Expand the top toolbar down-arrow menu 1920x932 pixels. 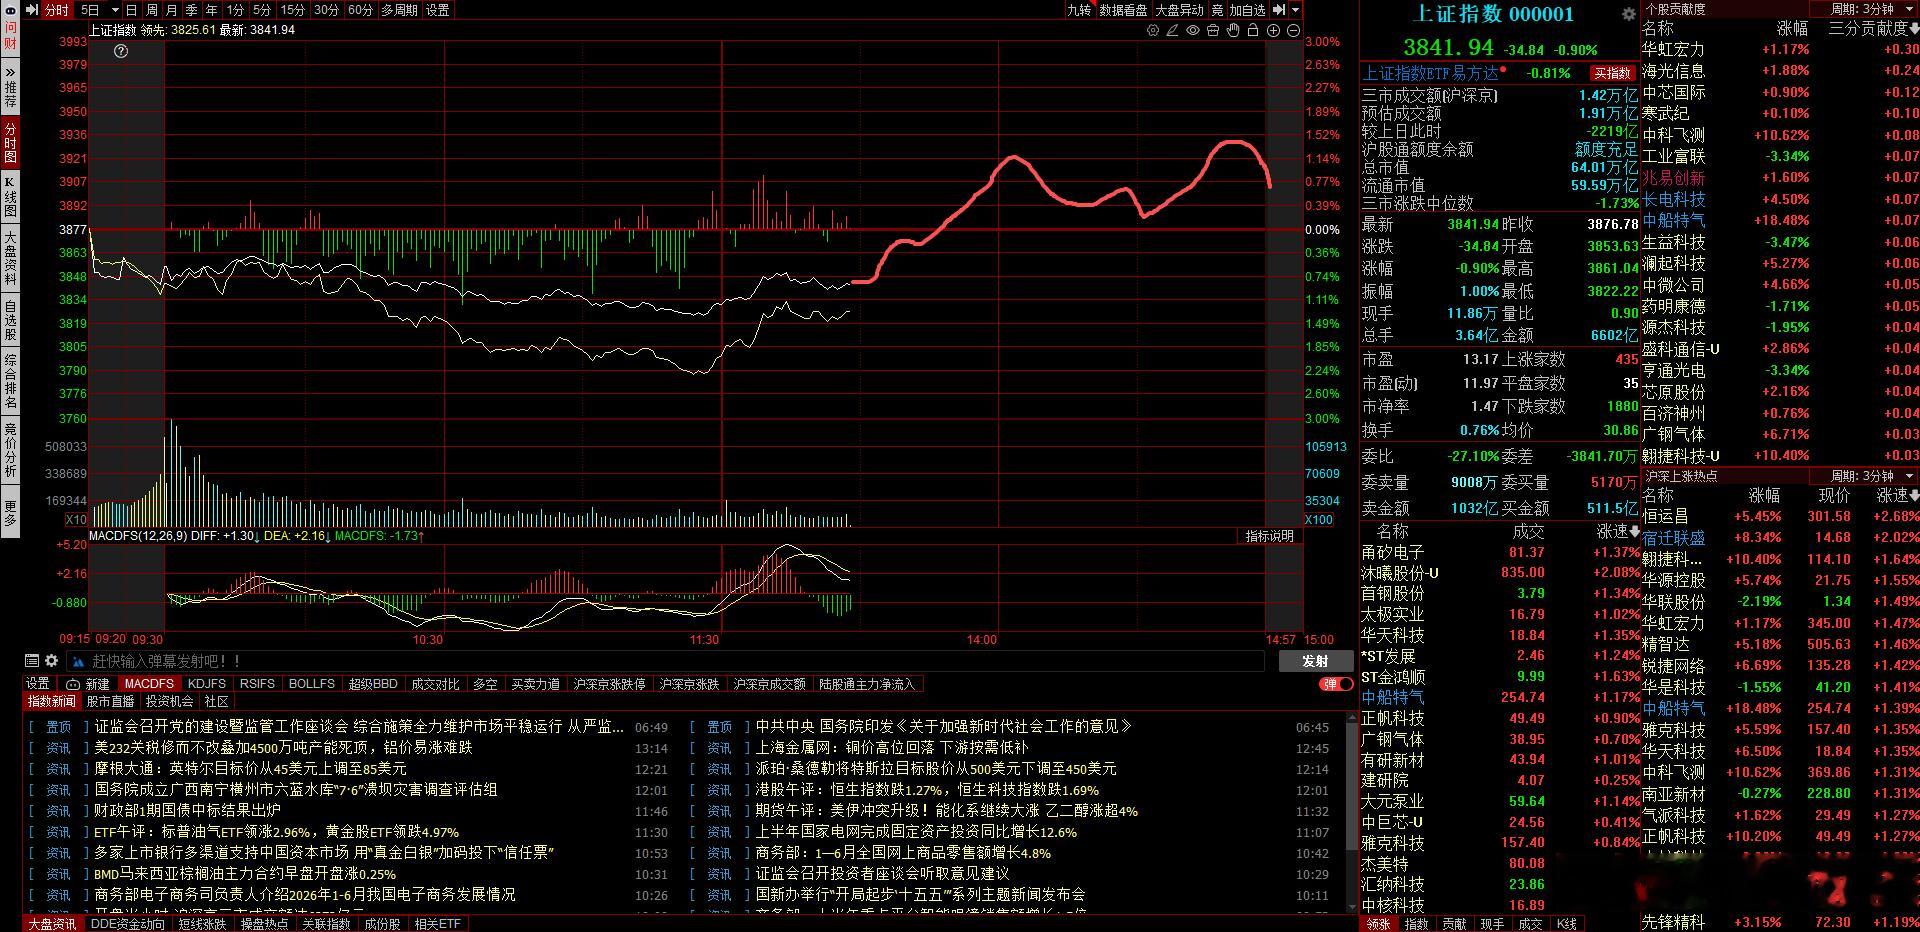tap(1296, 10)
